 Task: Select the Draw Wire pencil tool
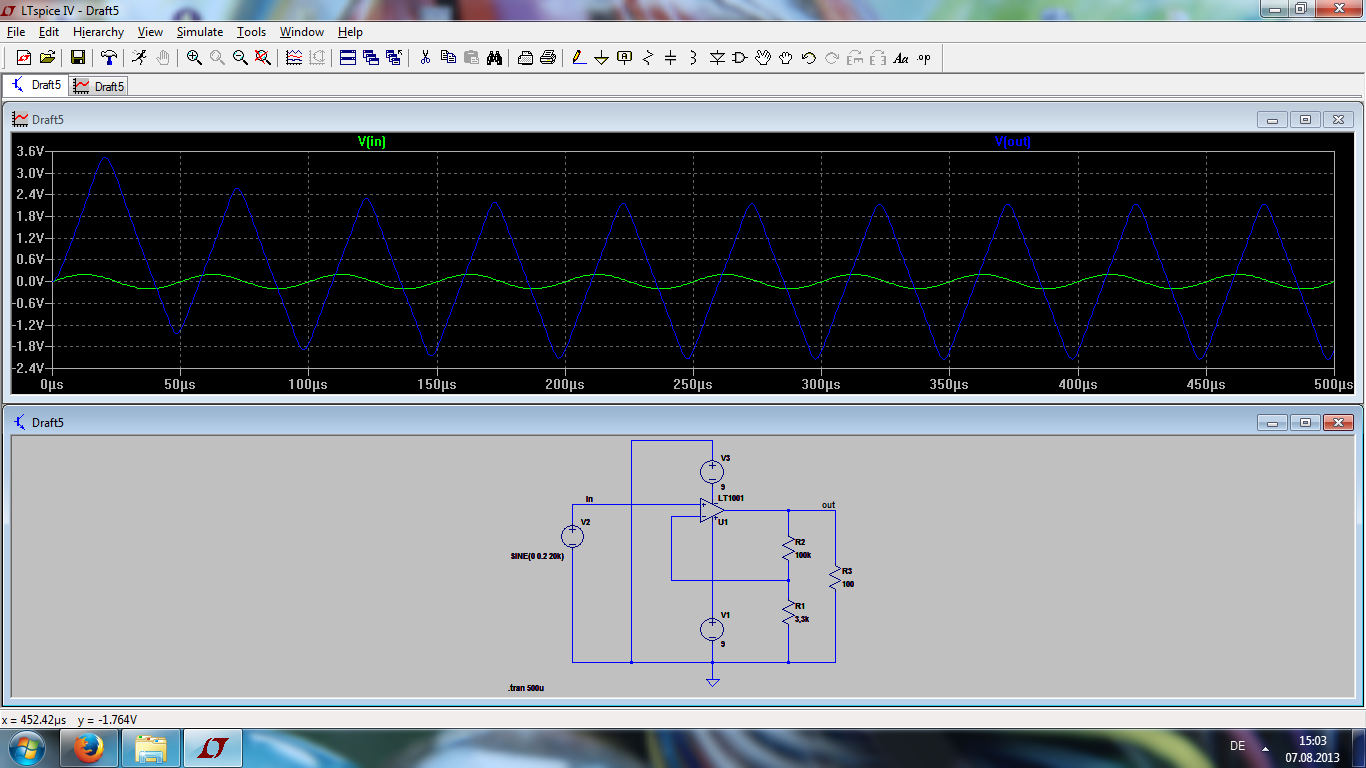(578, 58)
